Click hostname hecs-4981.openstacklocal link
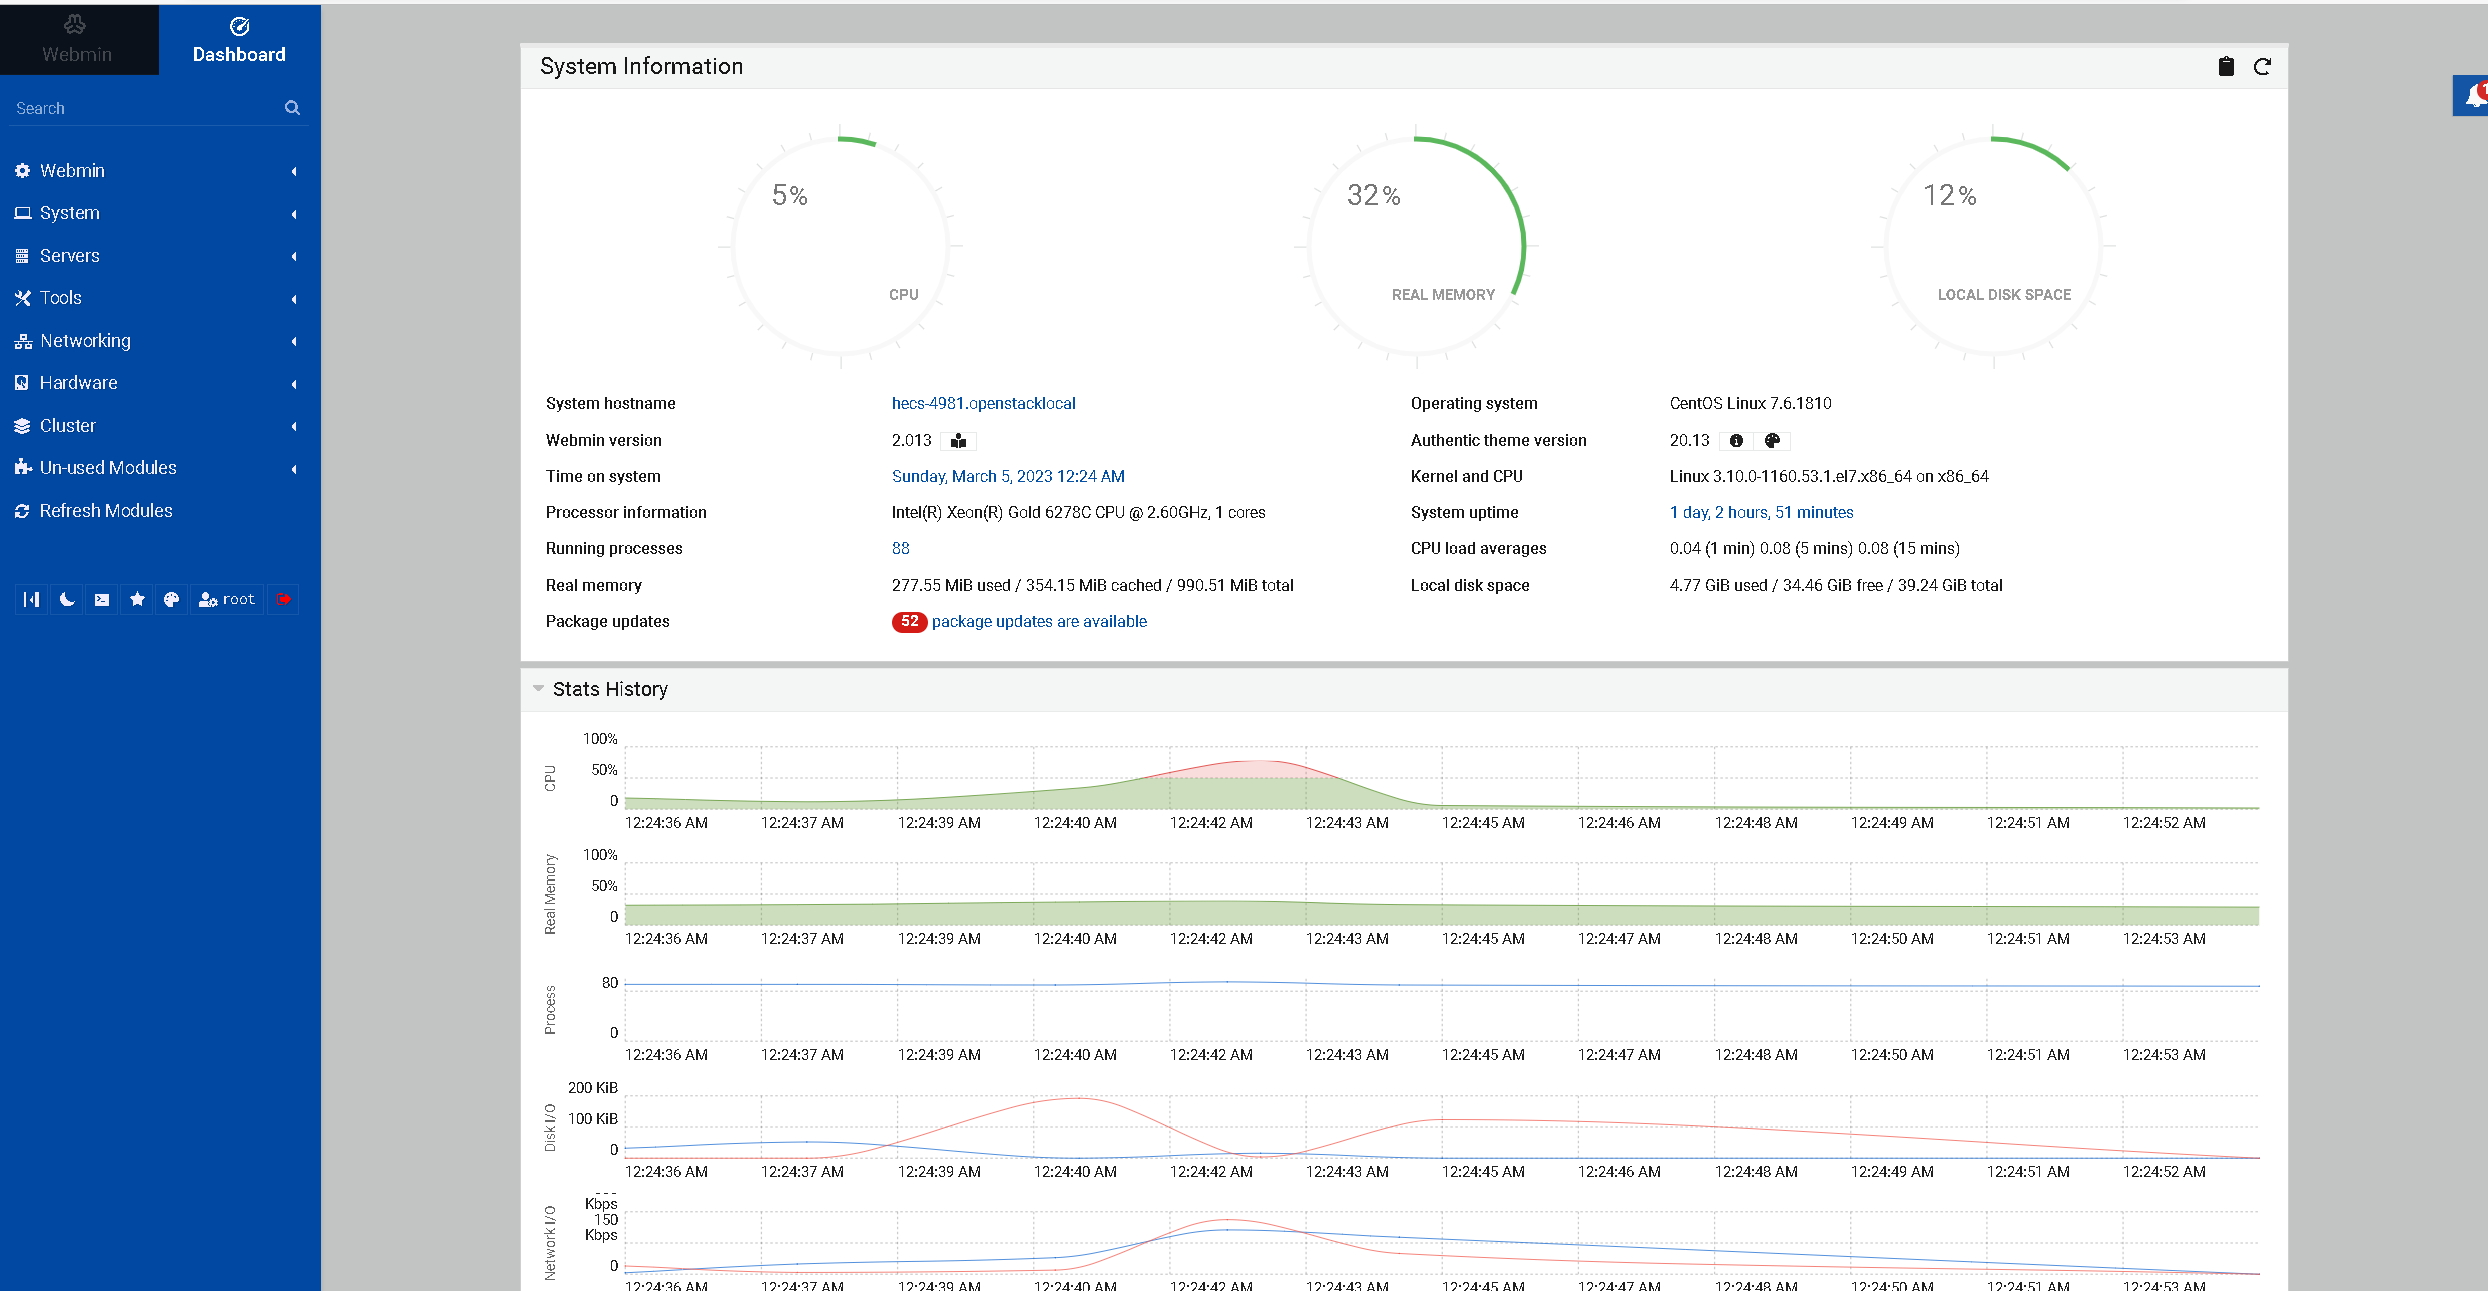 pyautogui.click(x=983, y=404)
